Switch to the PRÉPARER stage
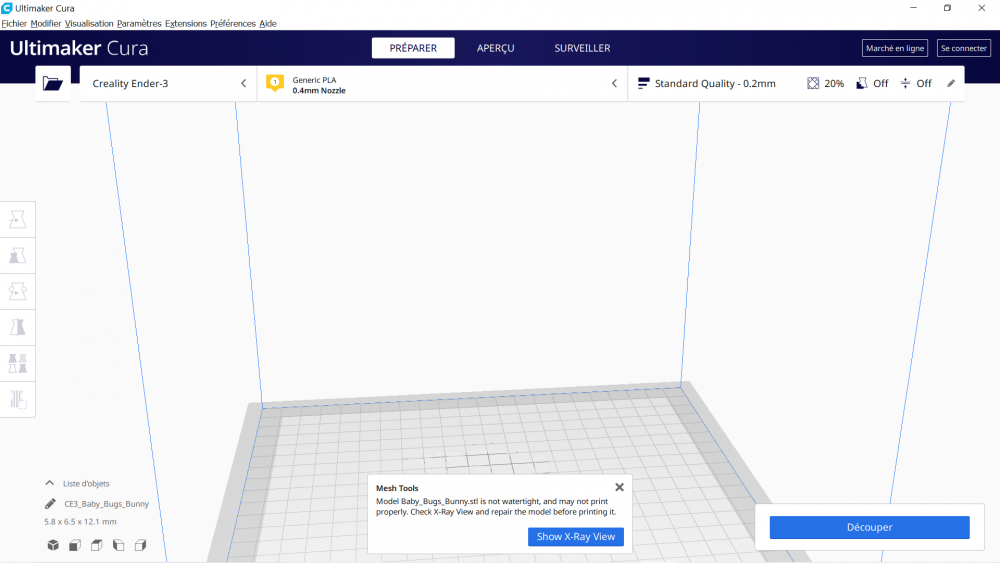 click(x=413, y=48)
